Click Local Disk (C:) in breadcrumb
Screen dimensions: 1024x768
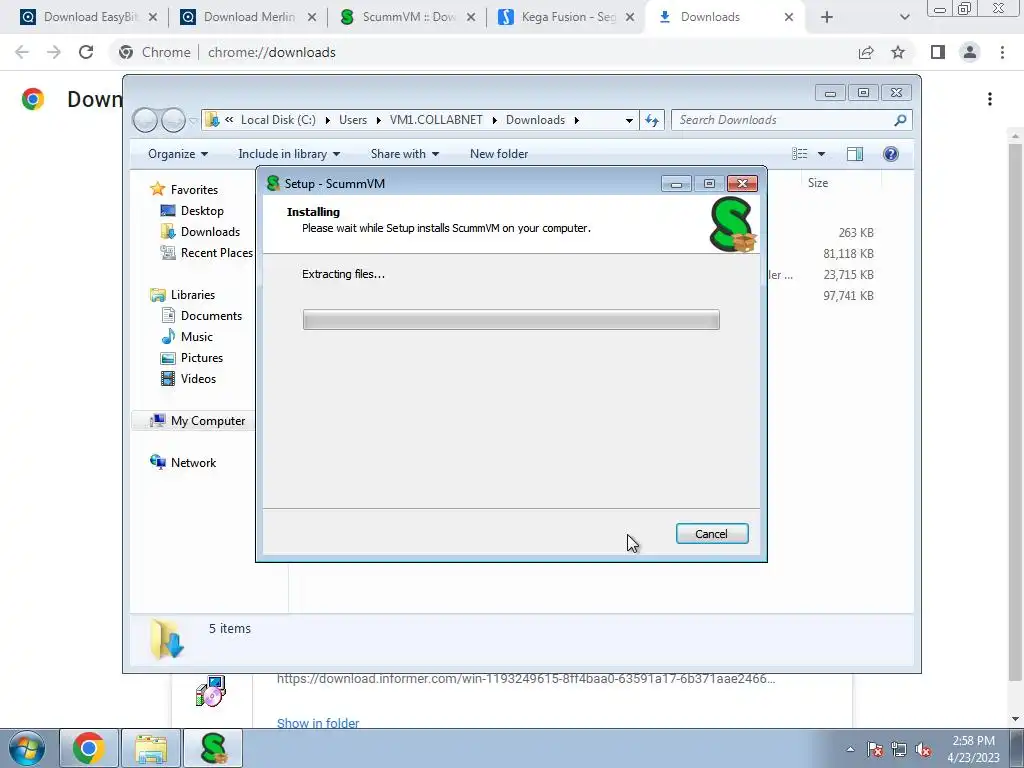(x=278, y=120)
